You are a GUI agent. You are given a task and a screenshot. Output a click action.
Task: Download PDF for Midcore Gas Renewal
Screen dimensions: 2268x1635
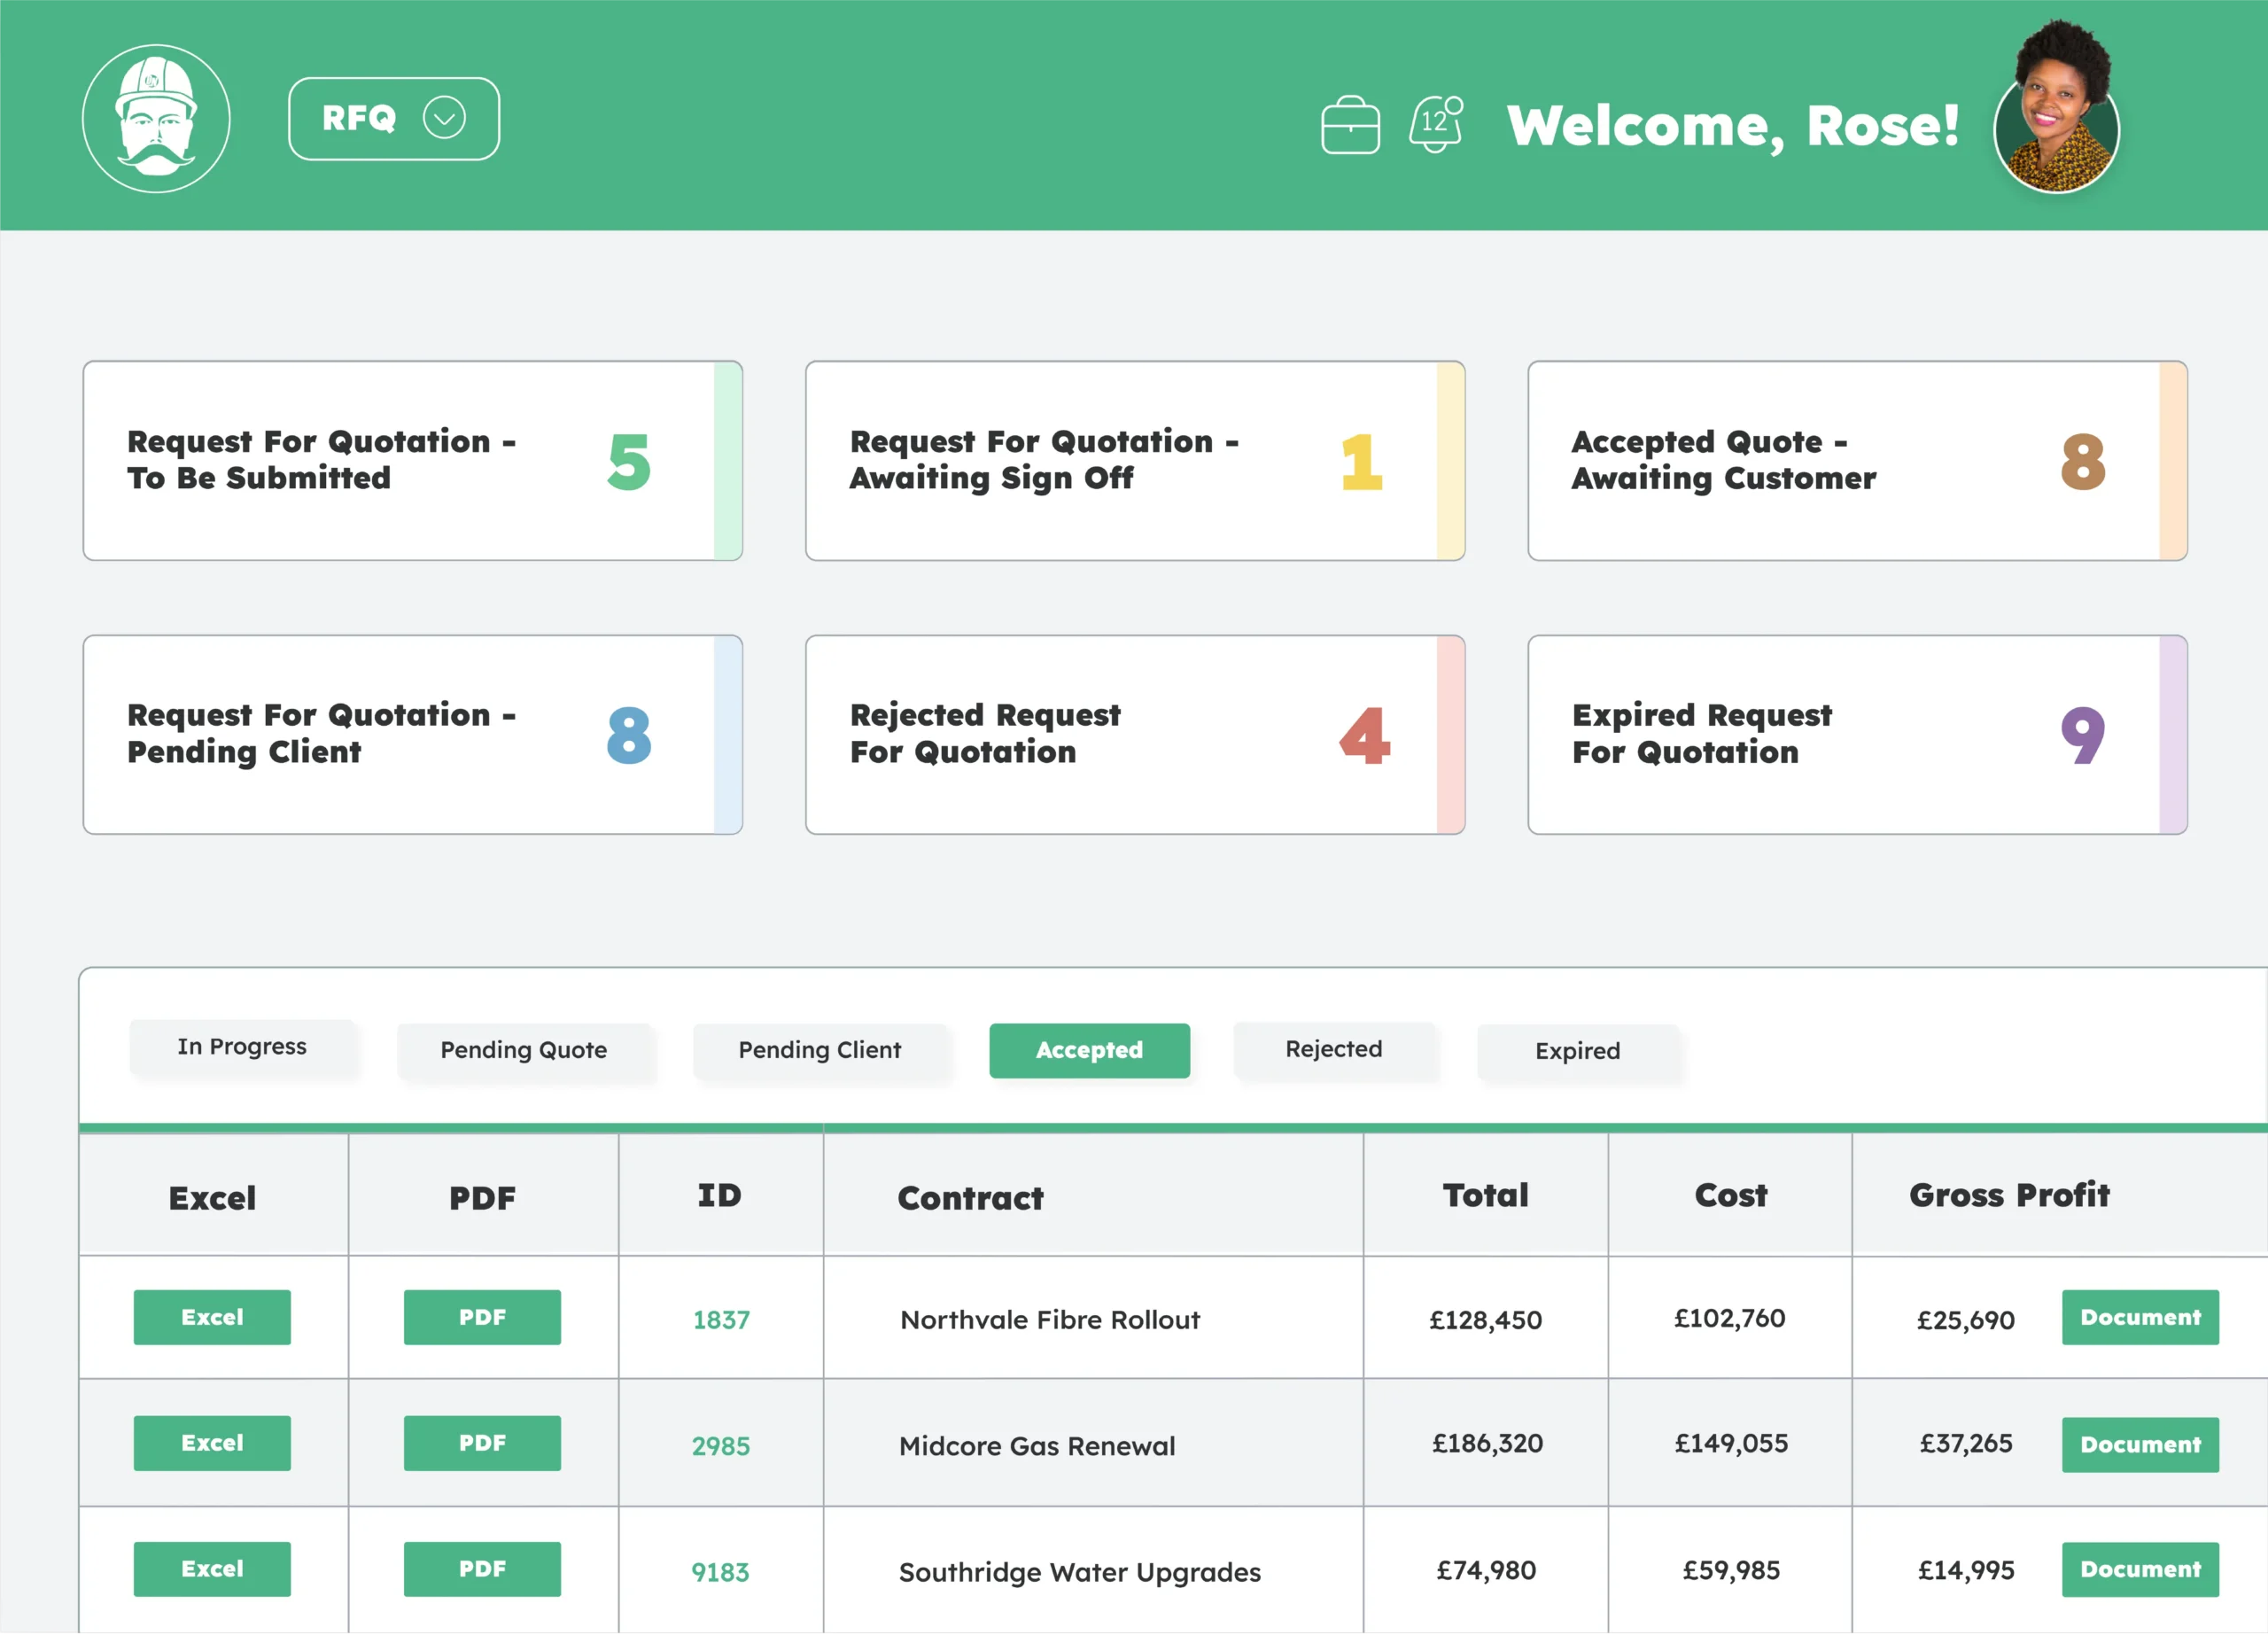point(482,1443)
